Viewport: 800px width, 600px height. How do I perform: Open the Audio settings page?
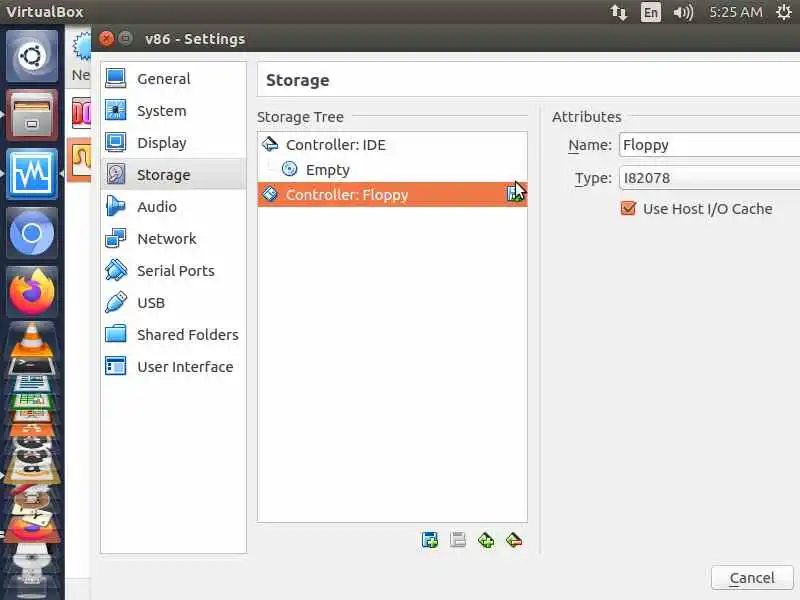point(173,207)
